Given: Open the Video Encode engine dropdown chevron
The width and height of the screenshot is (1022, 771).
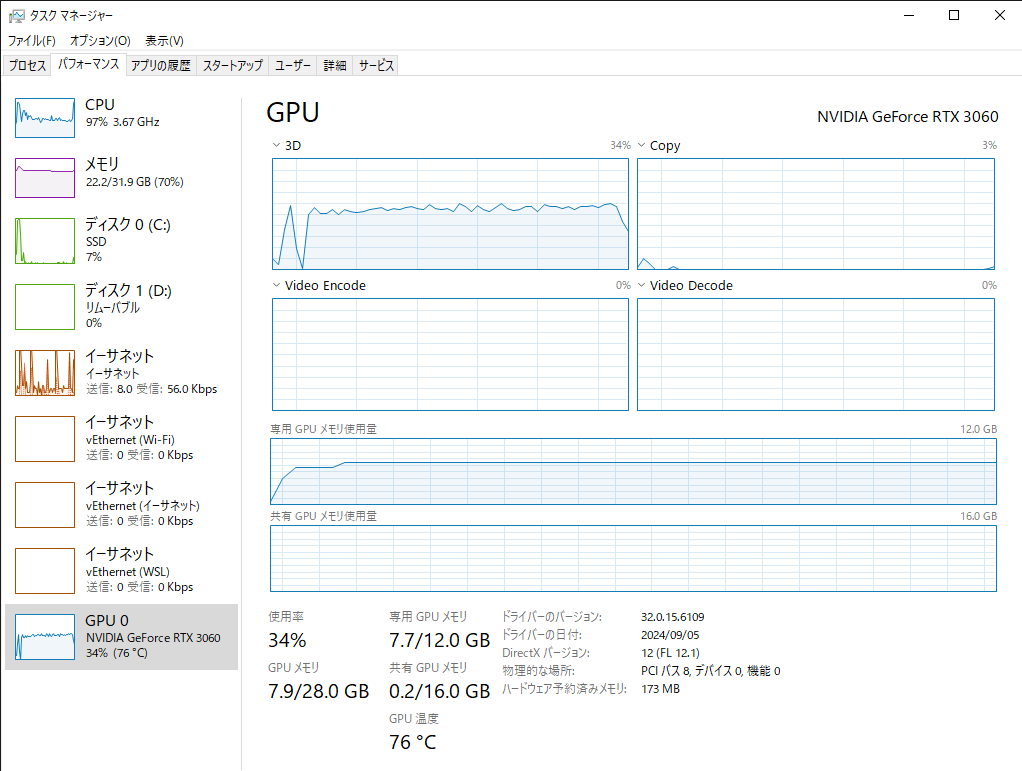Looking at the screenshot, I should click(x=276, y=285).
